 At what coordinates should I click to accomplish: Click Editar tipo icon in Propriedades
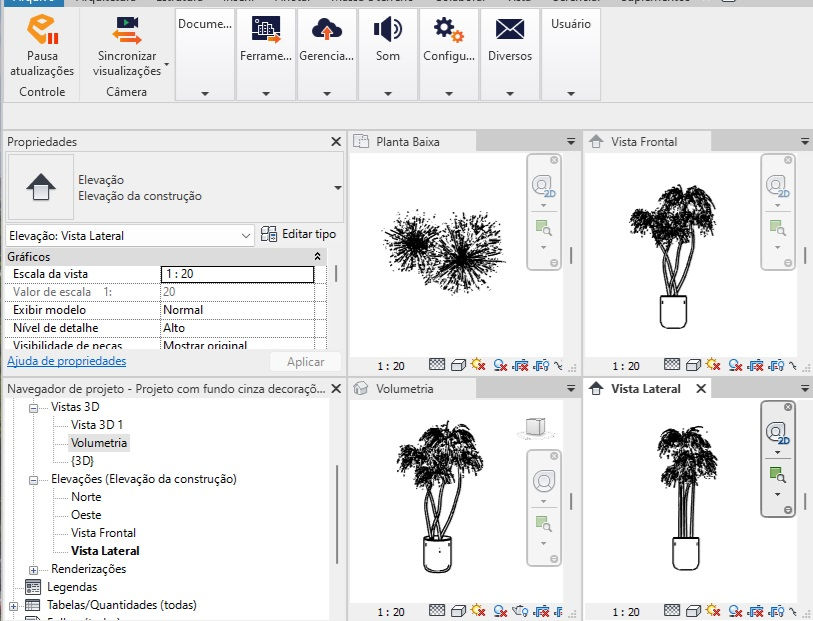click(269, 234)
